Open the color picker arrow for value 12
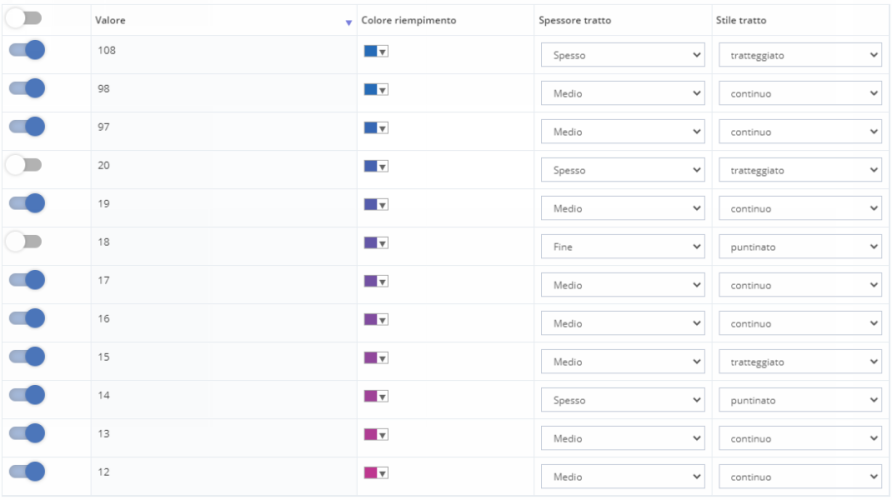This screenshot has width=892, height=500. [x=383, y=473]
